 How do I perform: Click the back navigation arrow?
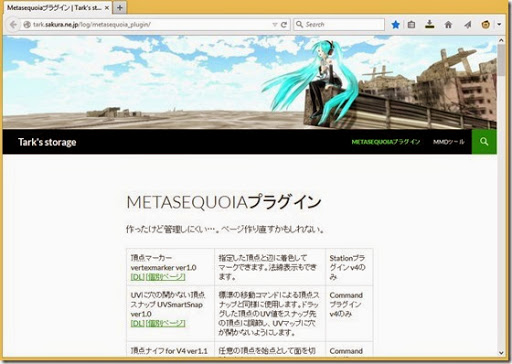click(x=13, y=25)
